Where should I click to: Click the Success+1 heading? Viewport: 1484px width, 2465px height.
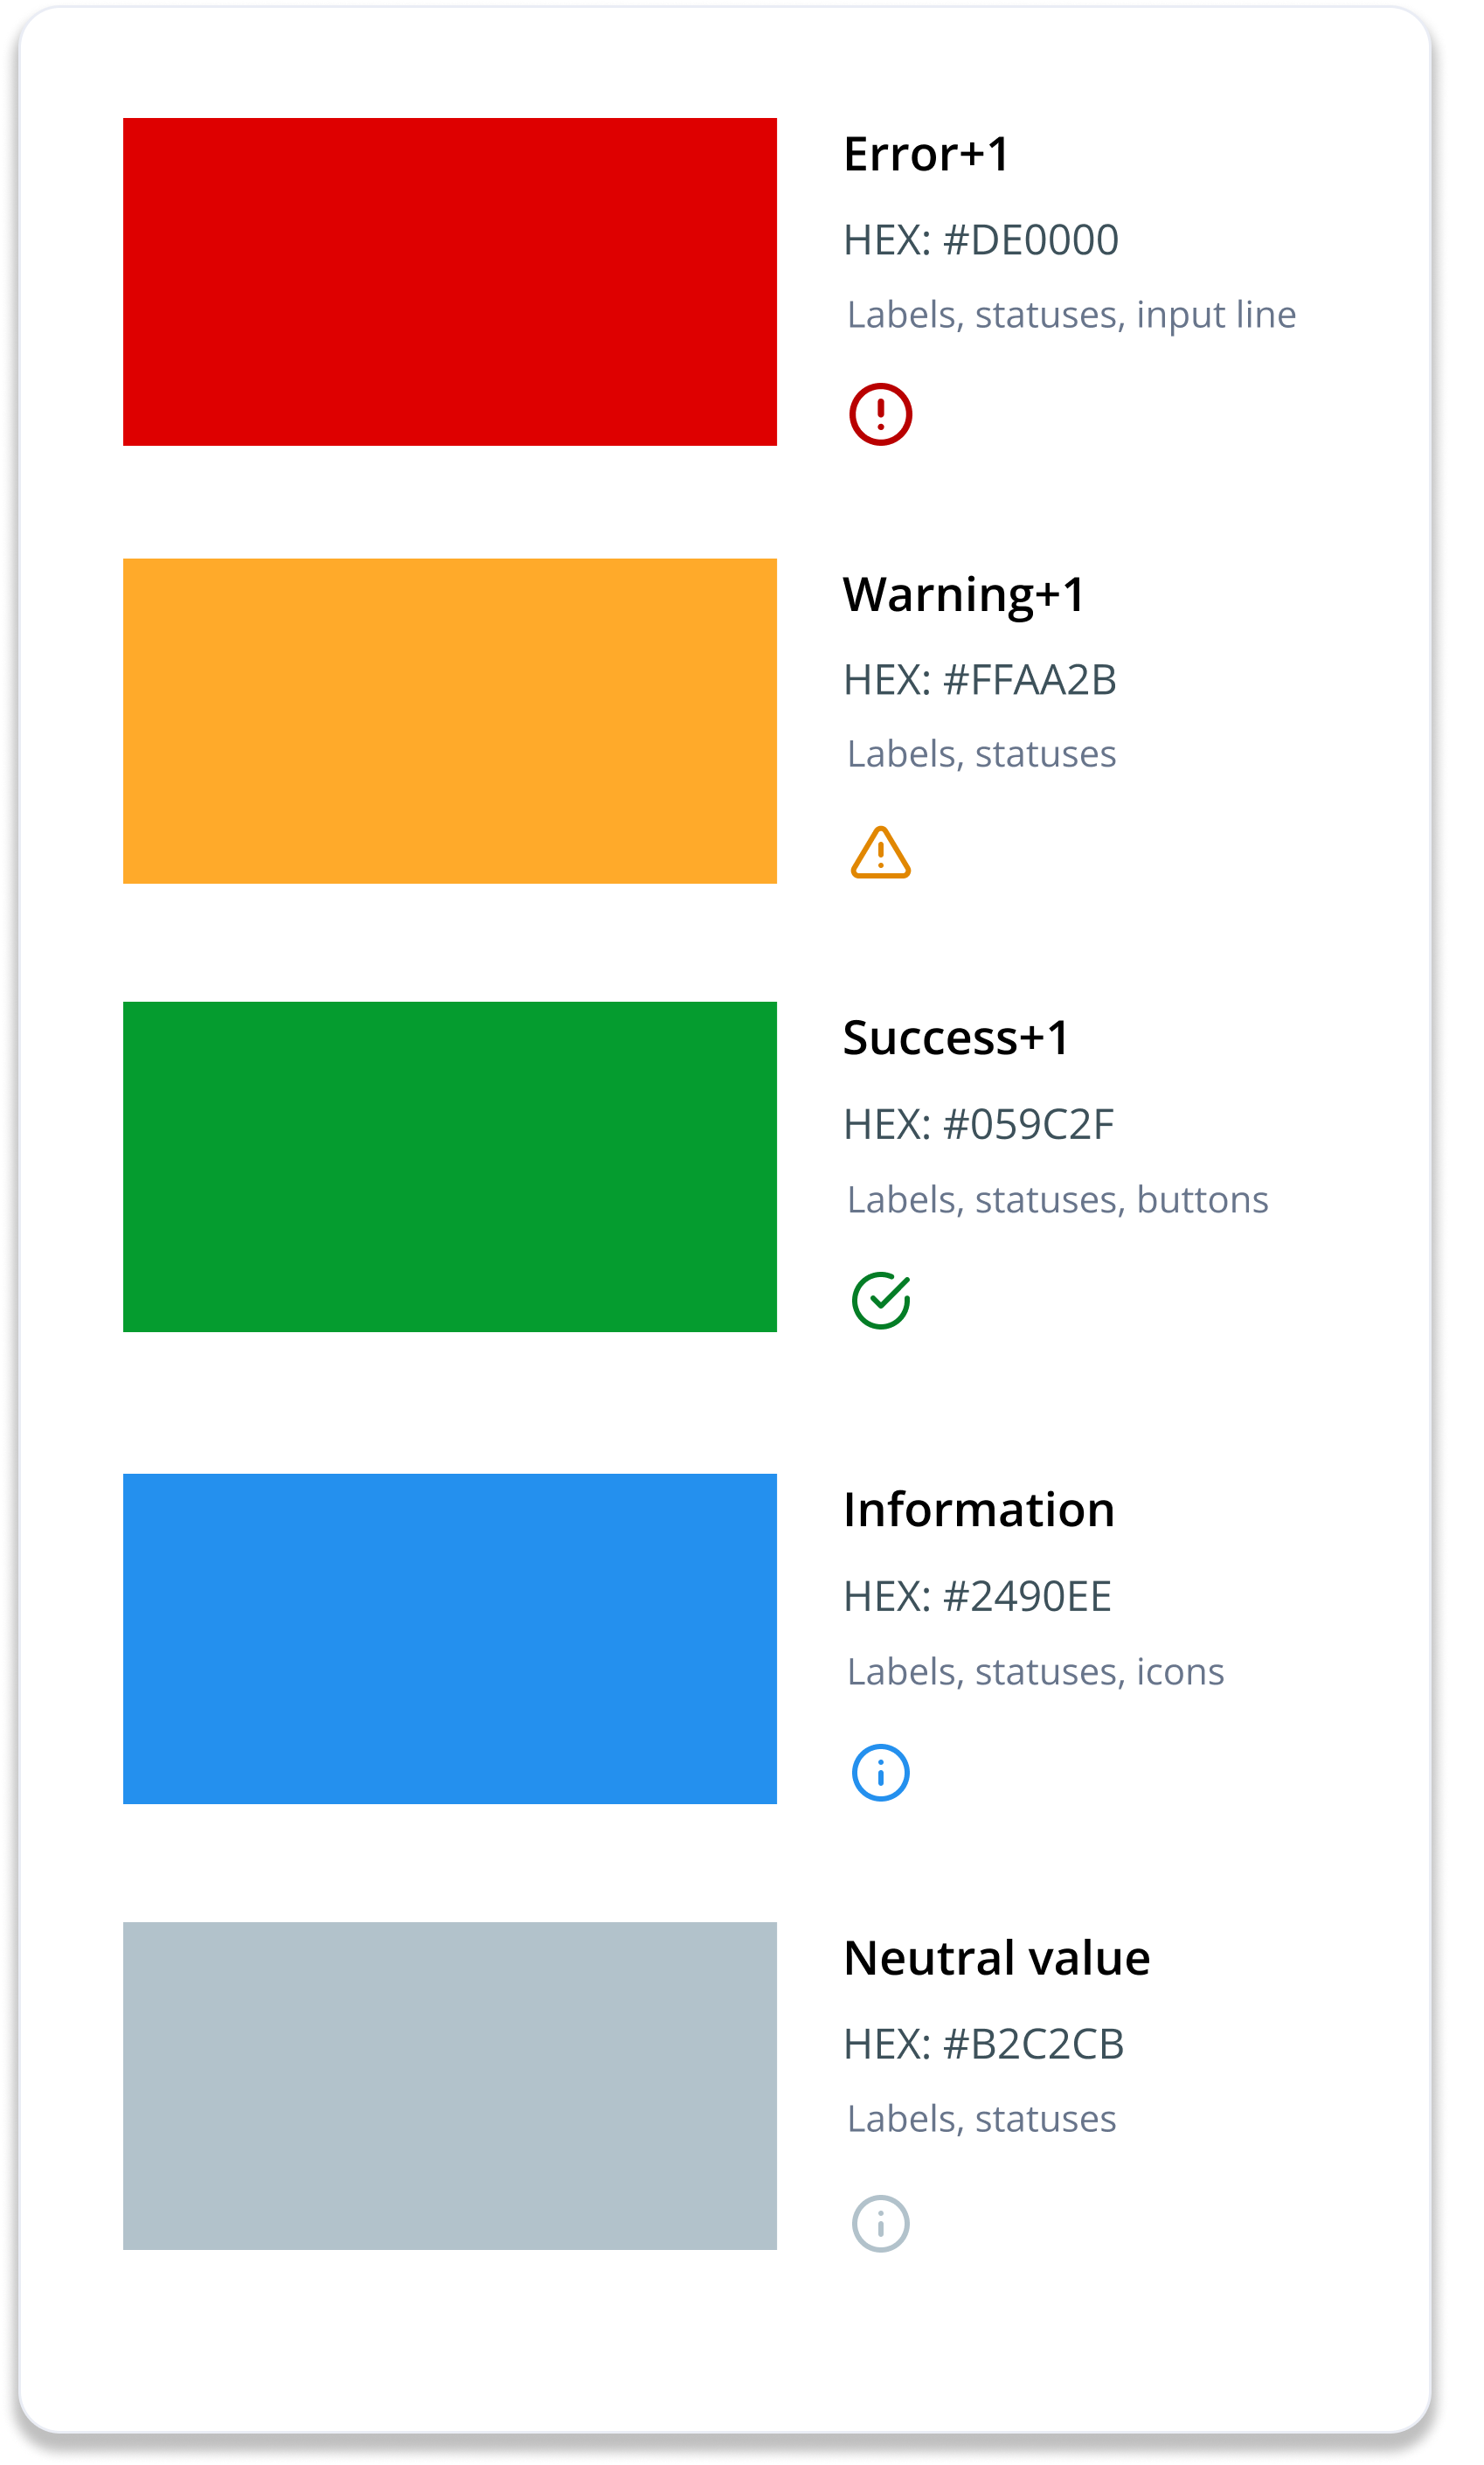tap(956, 1038)
